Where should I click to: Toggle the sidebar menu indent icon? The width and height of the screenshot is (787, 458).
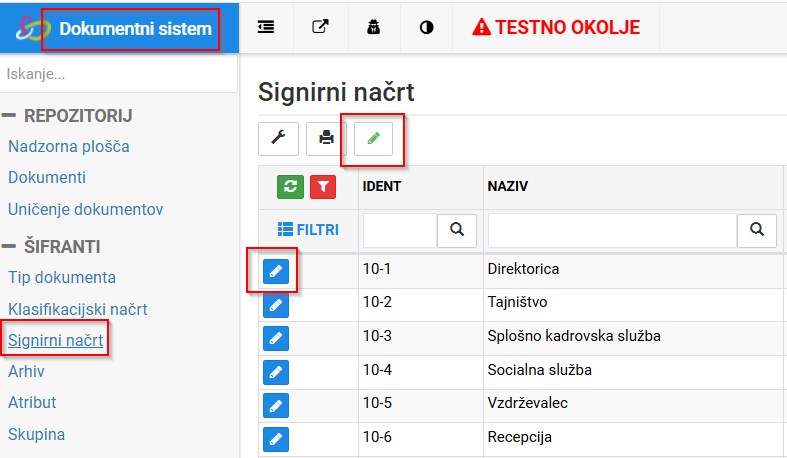(266, 27)
